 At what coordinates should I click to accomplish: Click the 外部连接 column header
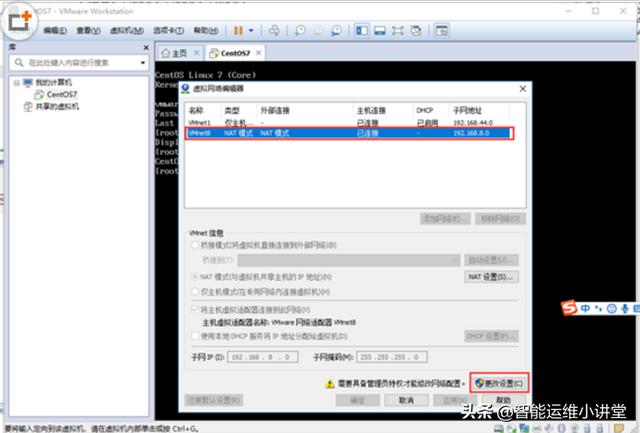coord(275,110)
